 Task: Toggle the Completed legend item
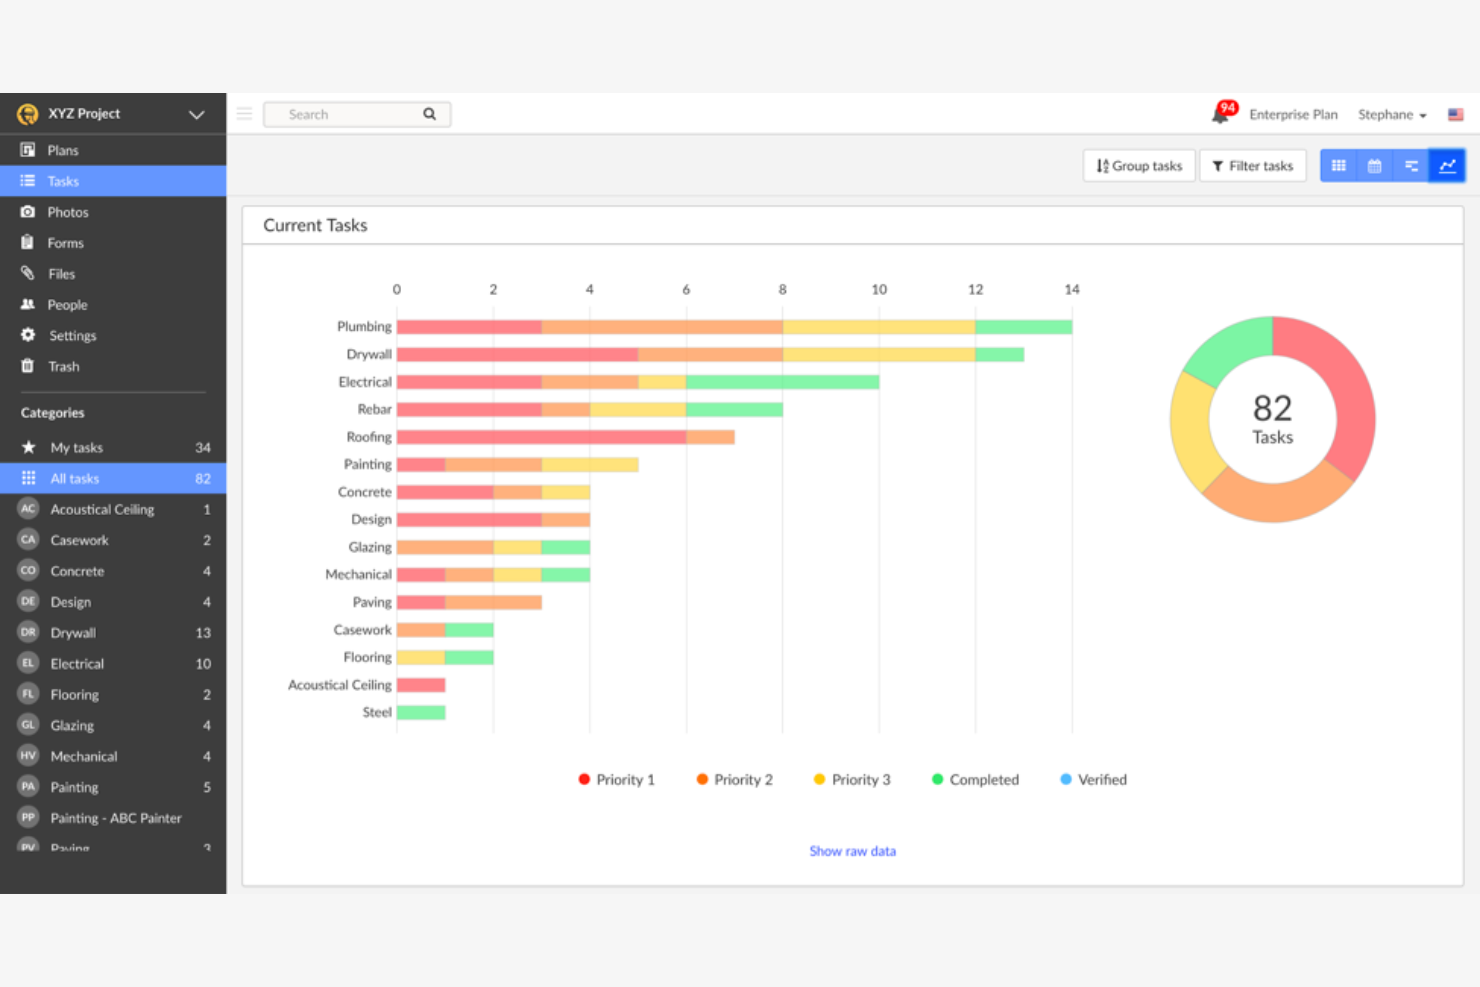coord(974,779)
